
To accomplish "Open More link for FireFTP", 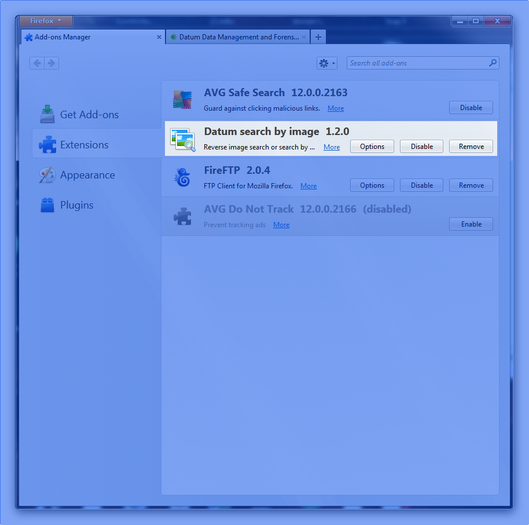I will [308, 186].
